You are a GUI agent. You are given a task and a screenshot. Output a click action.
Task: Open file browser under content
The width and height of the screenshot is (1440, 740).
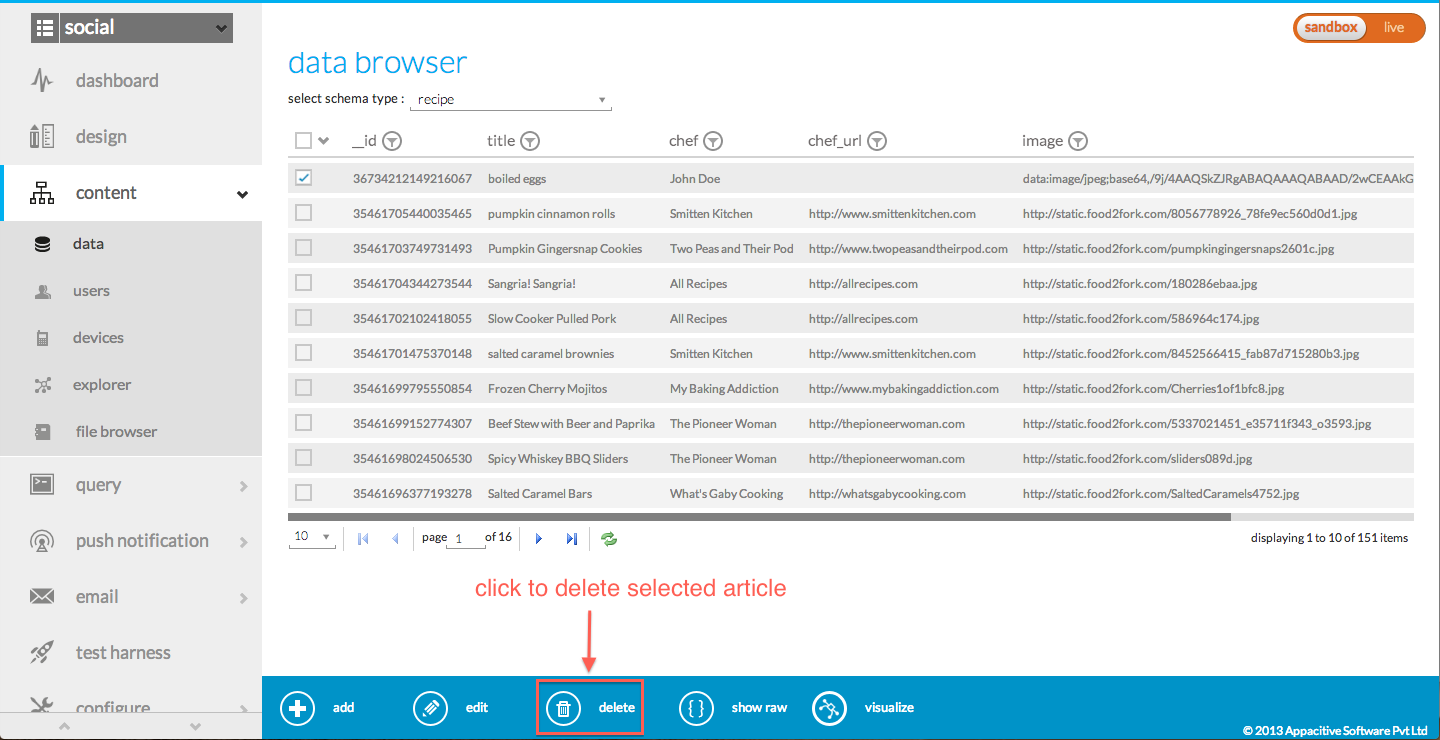pos(116,432)
